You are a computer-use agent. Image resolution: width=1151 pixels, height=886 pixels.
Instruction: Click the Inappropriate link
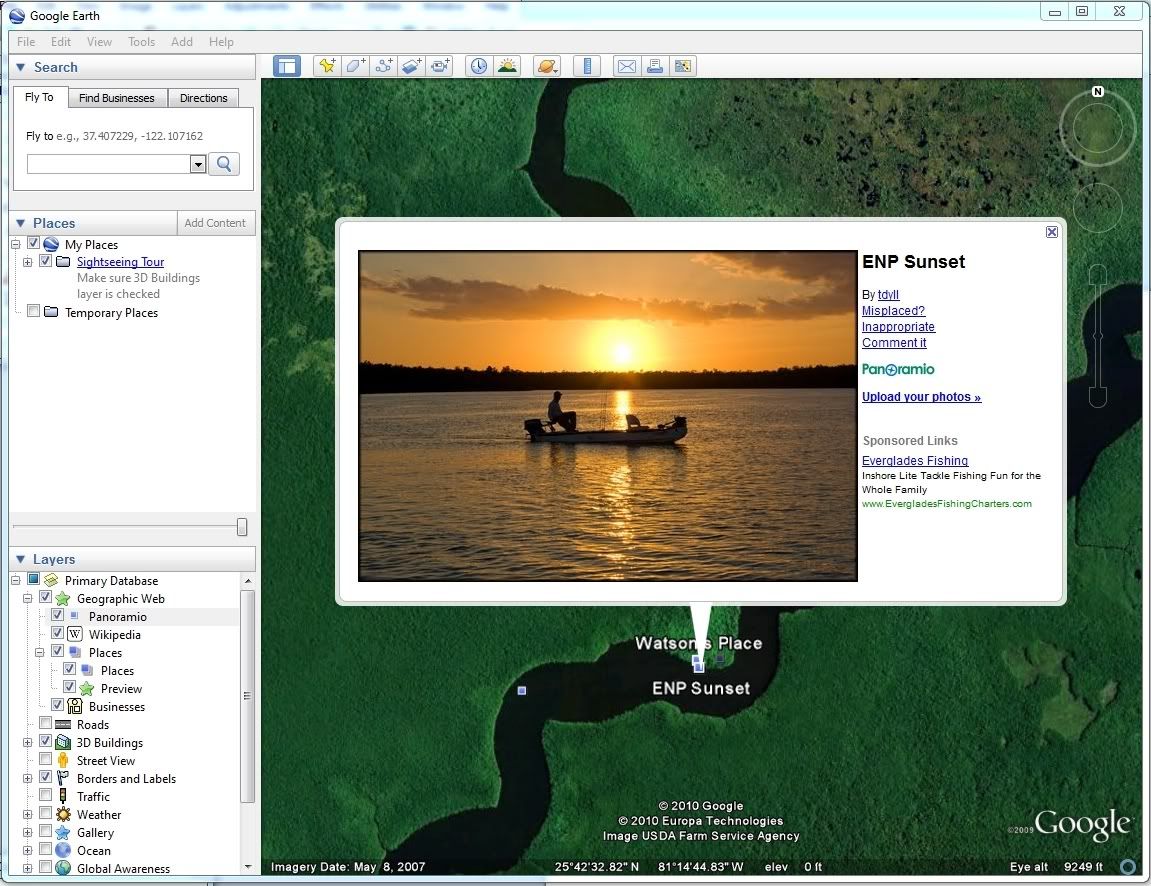click(898, 327)
